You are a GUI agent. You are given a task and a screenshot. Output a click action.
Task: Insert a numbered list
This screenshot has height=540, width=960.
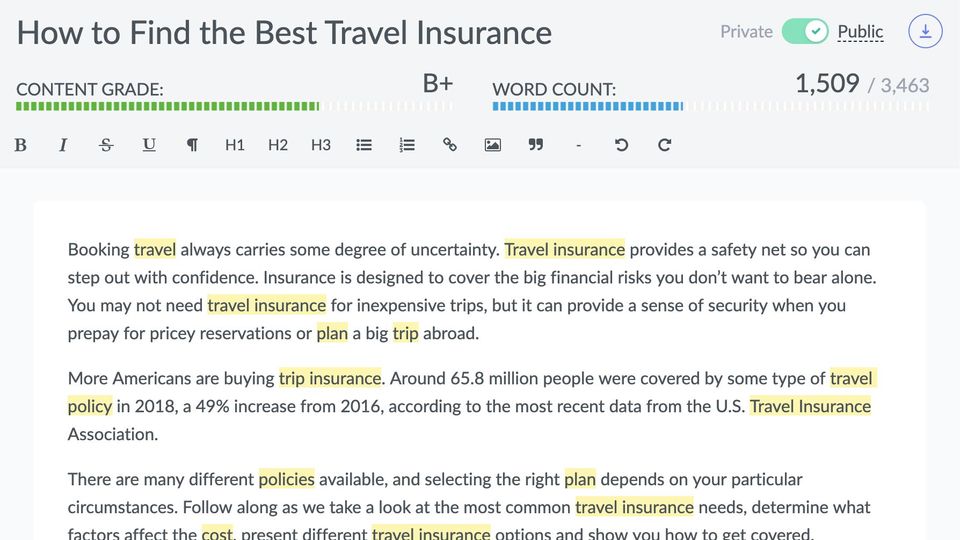[407, 145]
